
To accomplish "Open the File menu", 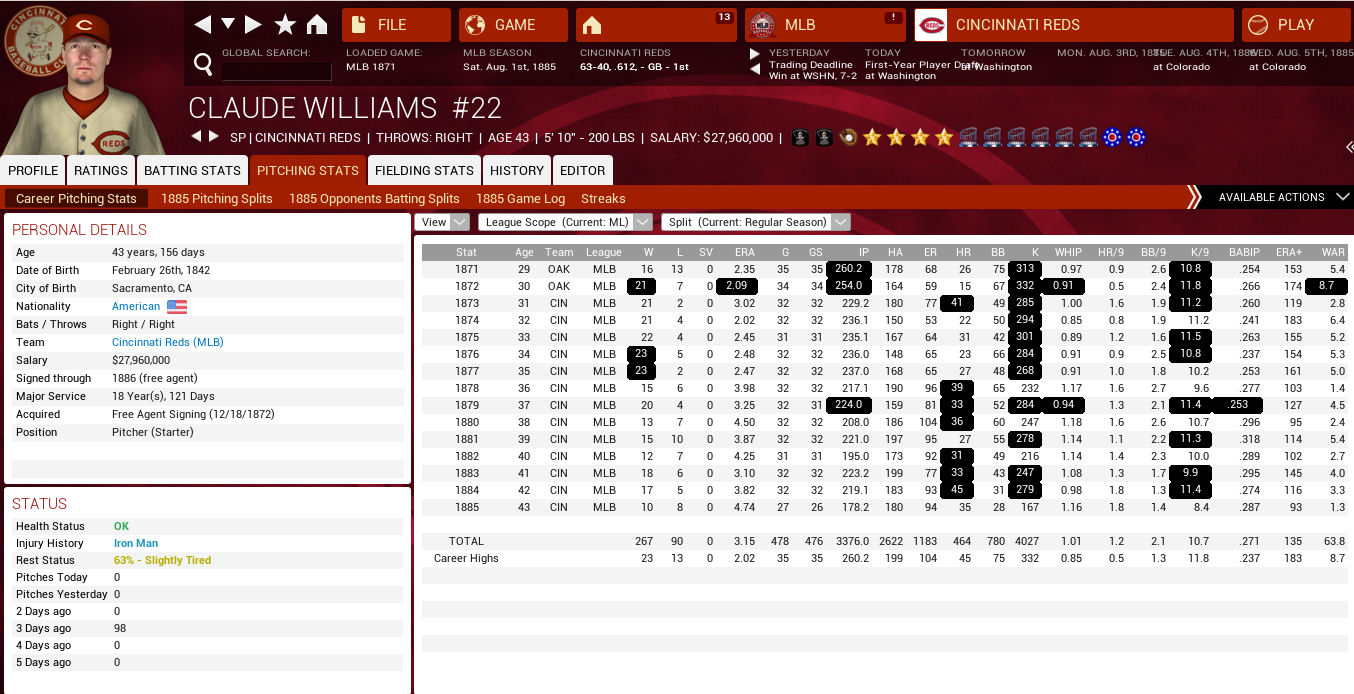I will click(396, 25).
